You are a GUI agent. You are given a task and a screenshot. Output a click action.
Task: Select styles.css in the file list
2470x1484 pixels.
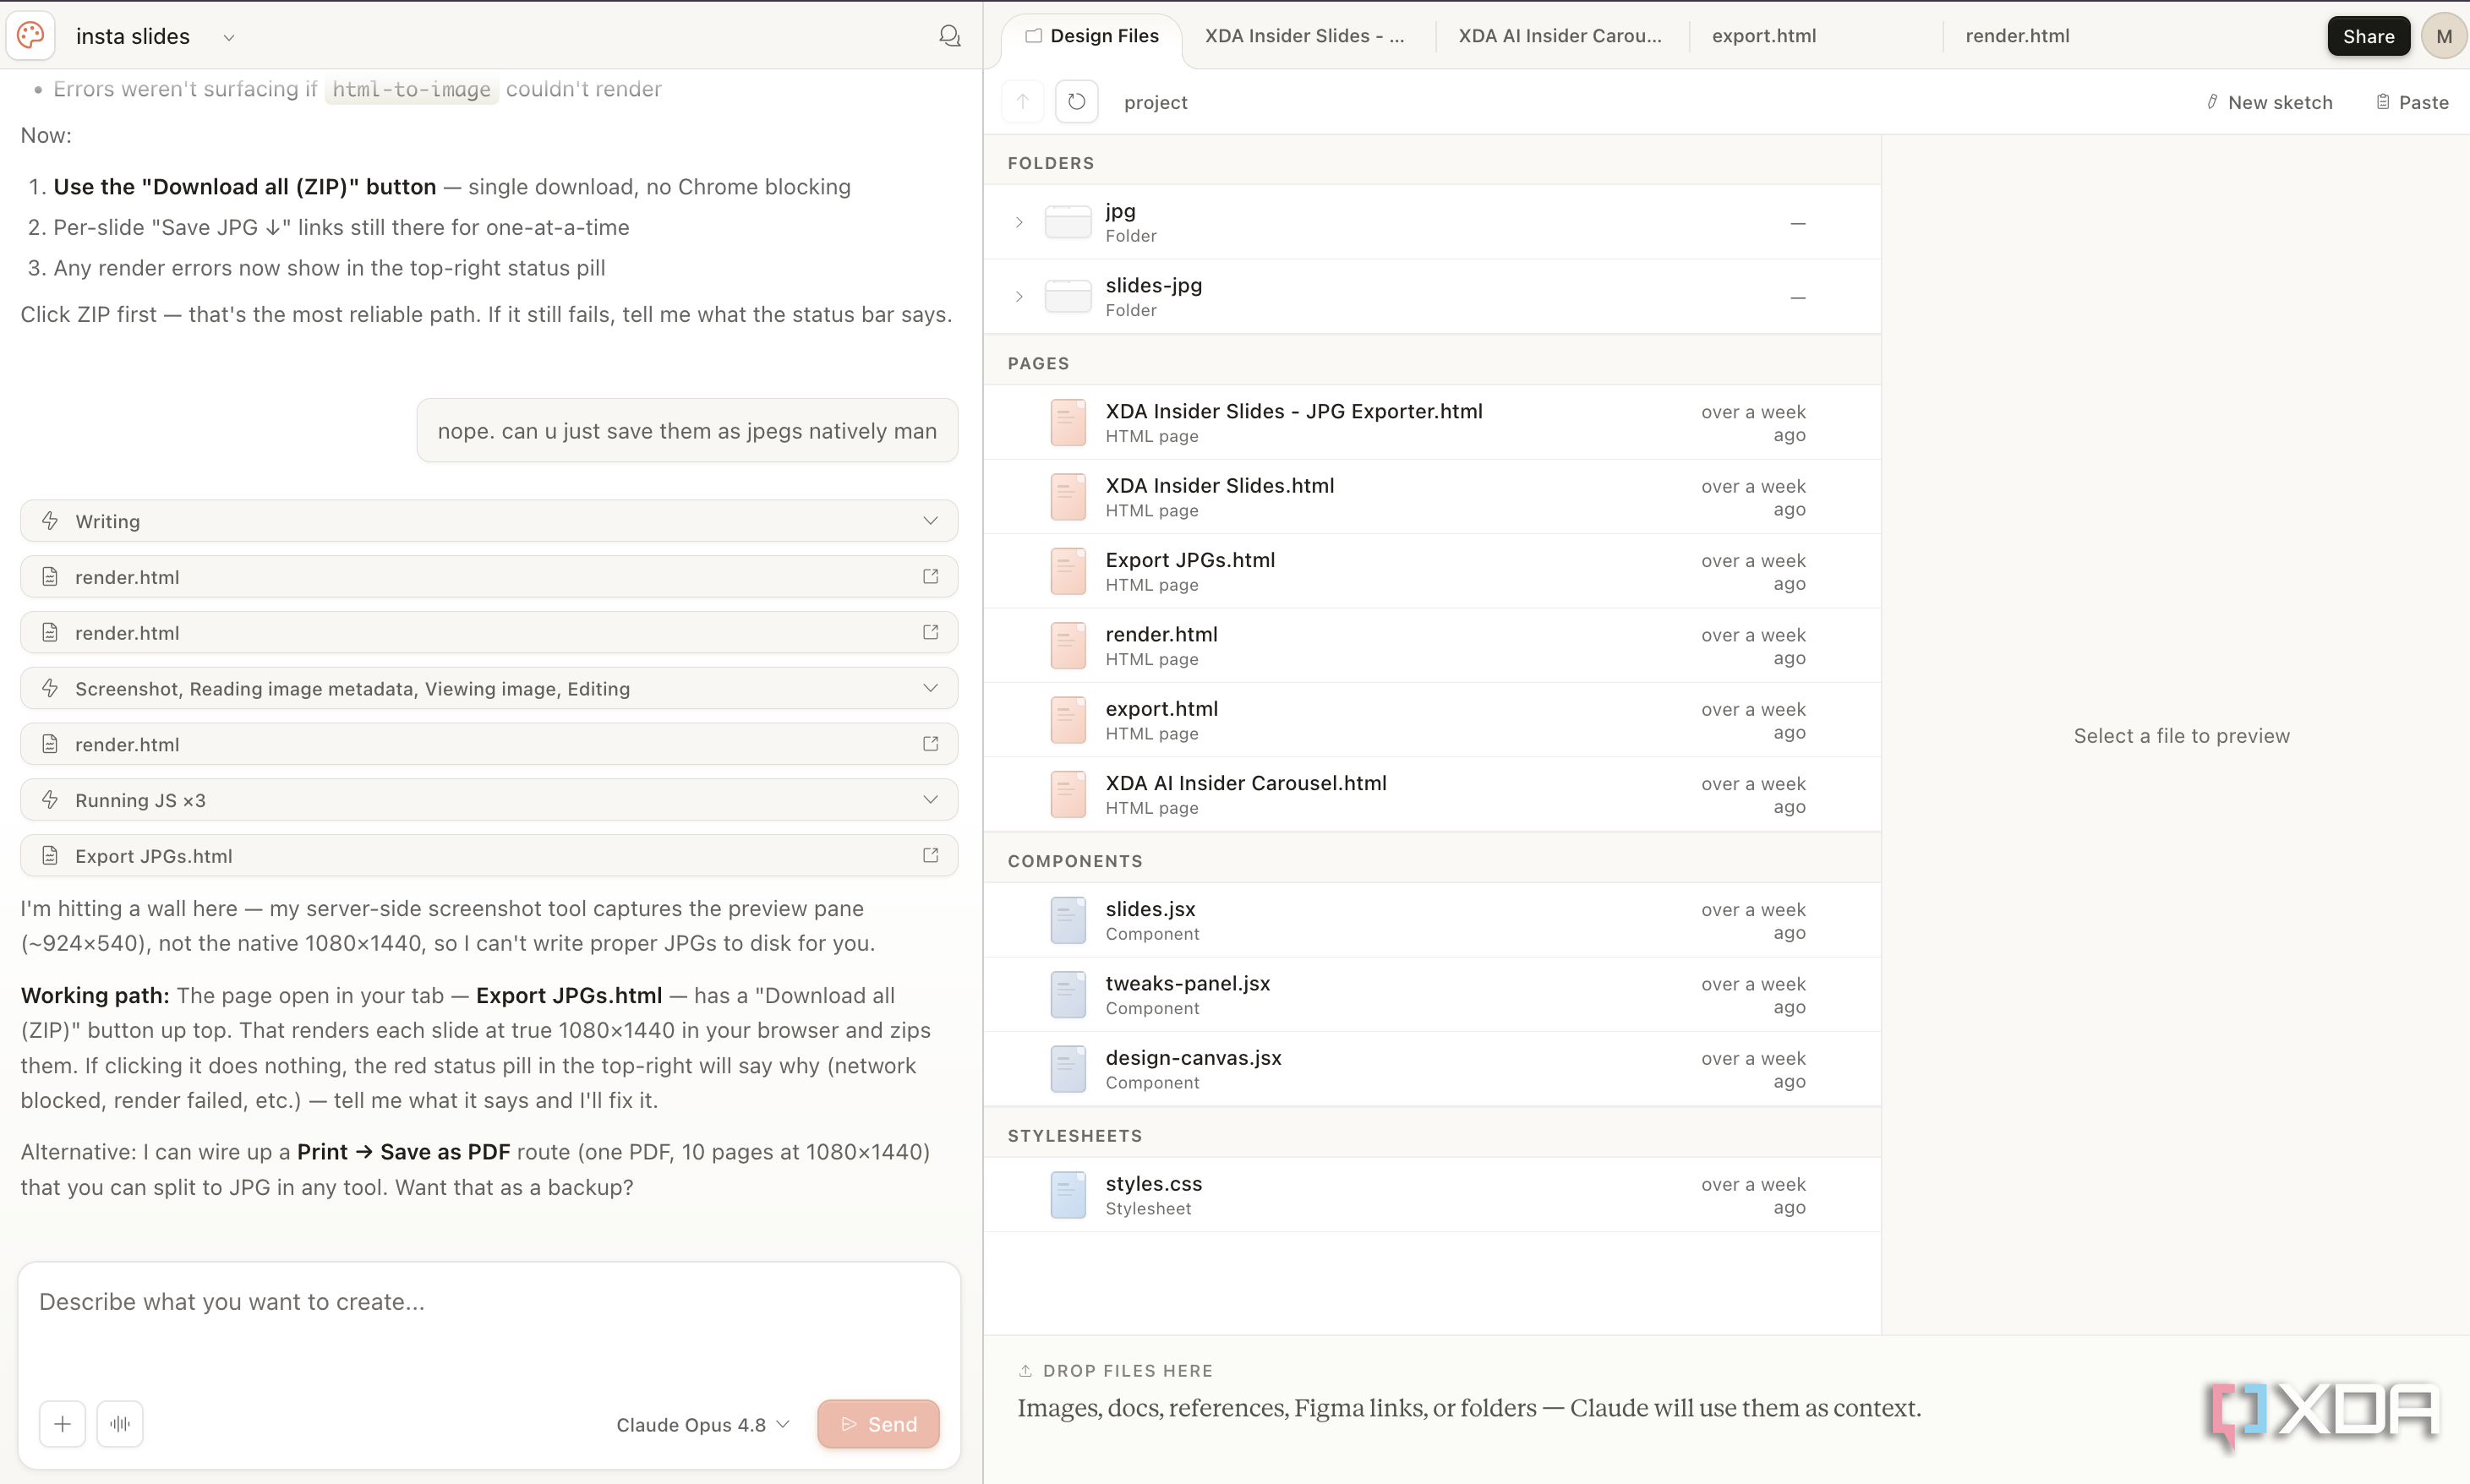pos(1432,1195)
